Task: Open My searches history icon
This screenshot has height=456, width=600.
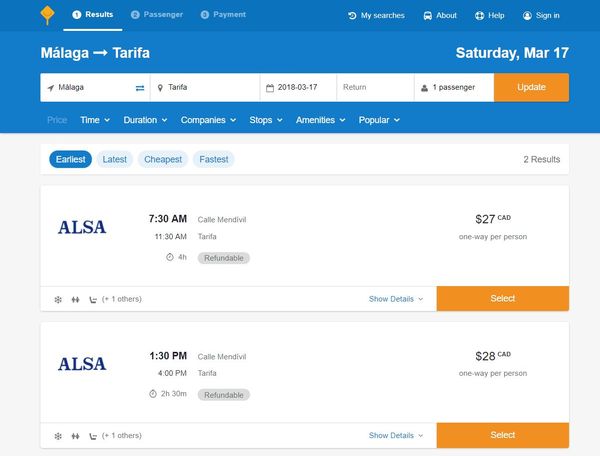Action: 352,16
